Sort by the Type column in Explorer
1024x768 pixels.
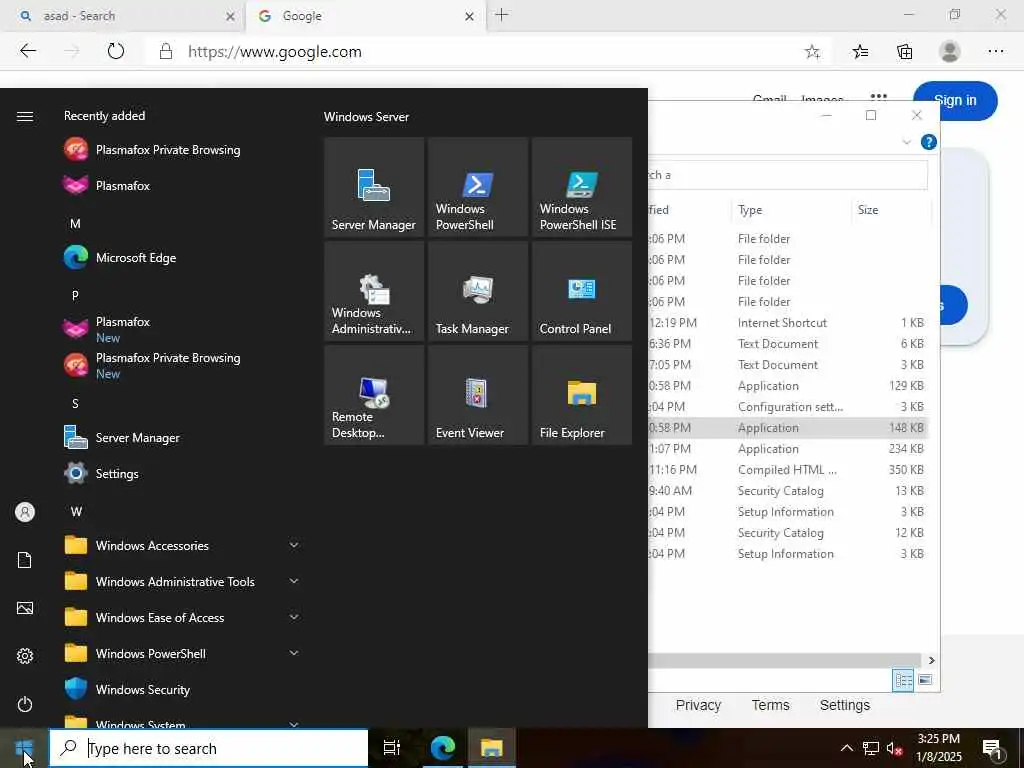[791, 210]
